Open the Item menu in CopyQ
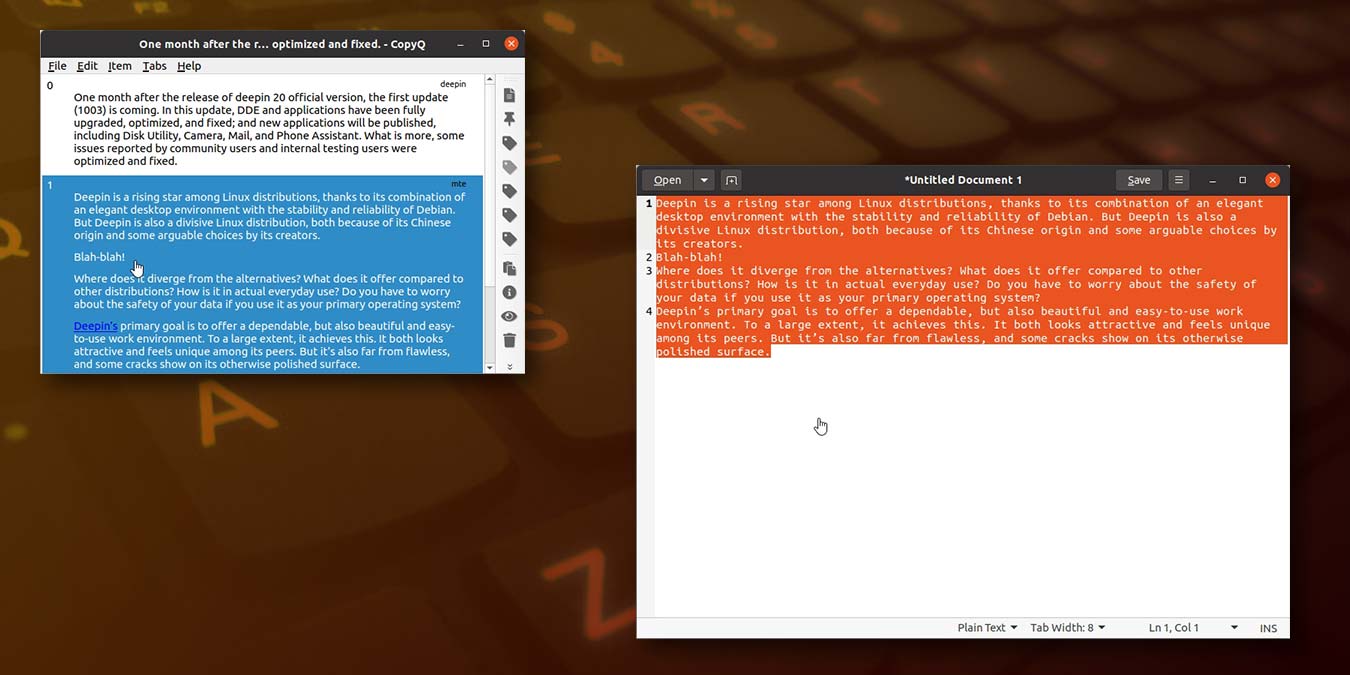Image resolution: width=1350 pixels, height=675 pixels. [x=119, y=66]
